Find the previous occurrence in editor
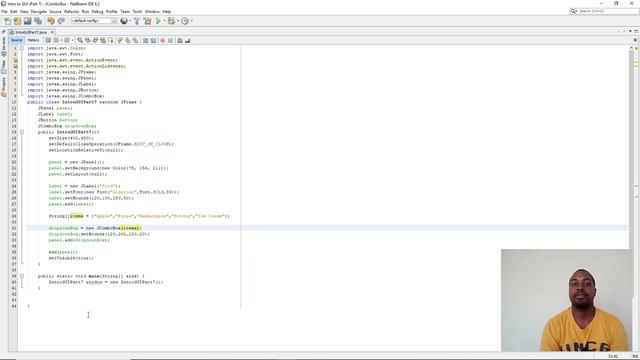Image resolution: width=640 pixels, height=360 pixels. click(87, 40)
